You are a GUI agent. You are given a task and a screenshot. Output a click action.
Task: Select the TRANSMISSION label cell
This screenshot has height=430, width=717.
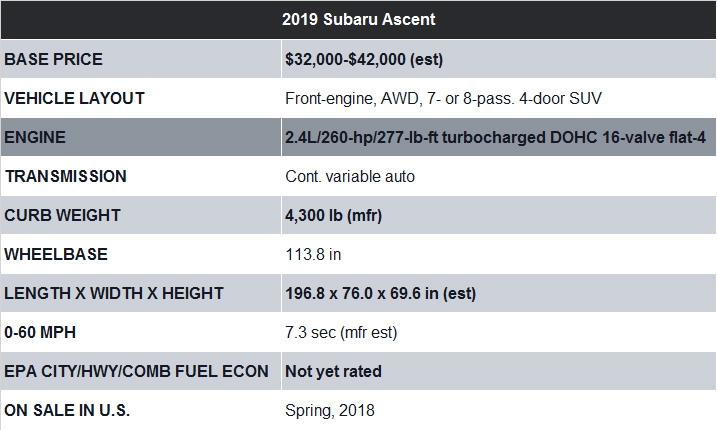pyautogui.click(x=141, y=176)
